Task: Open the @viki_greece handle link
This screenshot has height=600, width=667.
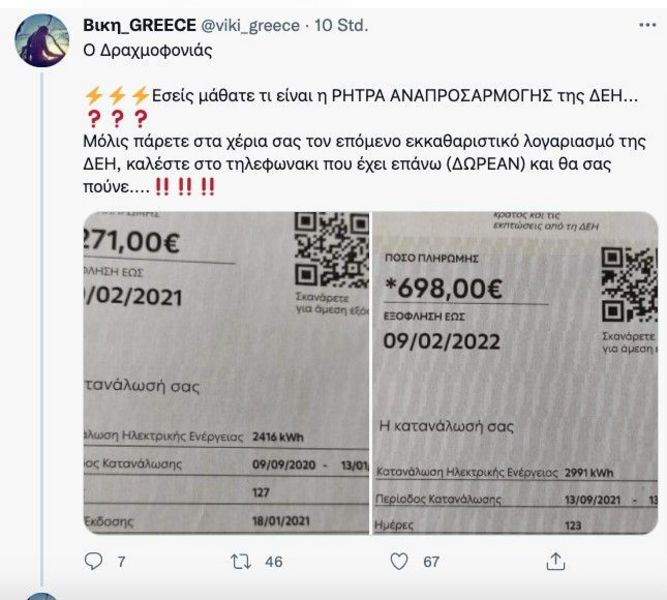Action: coord(250,26)
